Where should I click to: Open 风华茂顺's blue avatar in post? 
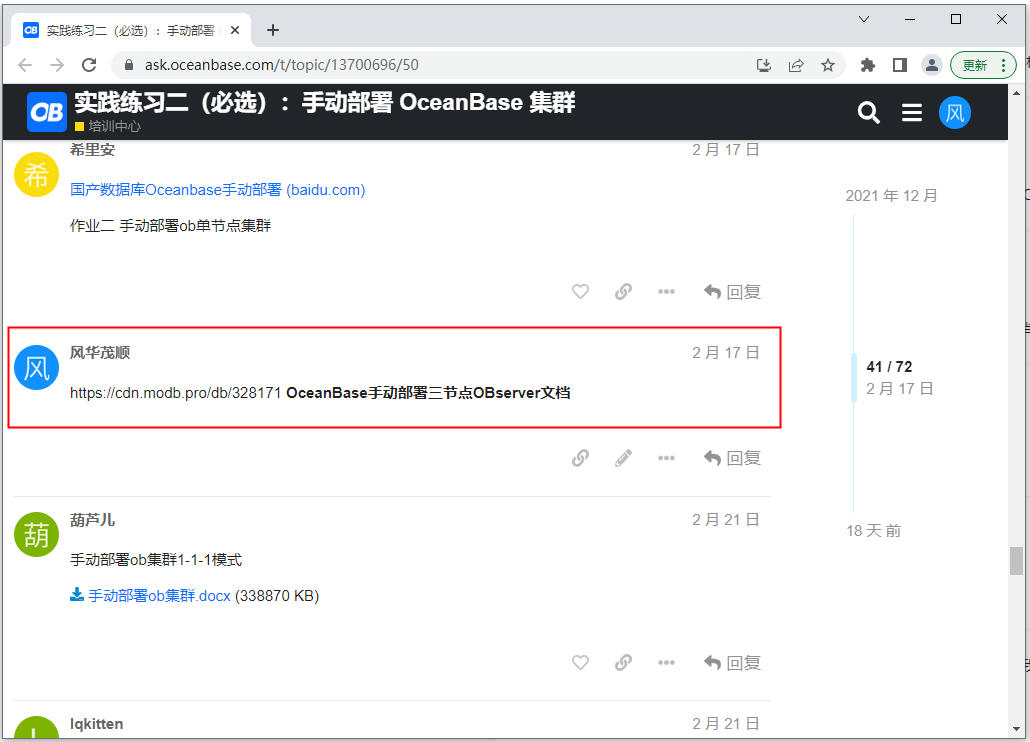pos(37,368)
